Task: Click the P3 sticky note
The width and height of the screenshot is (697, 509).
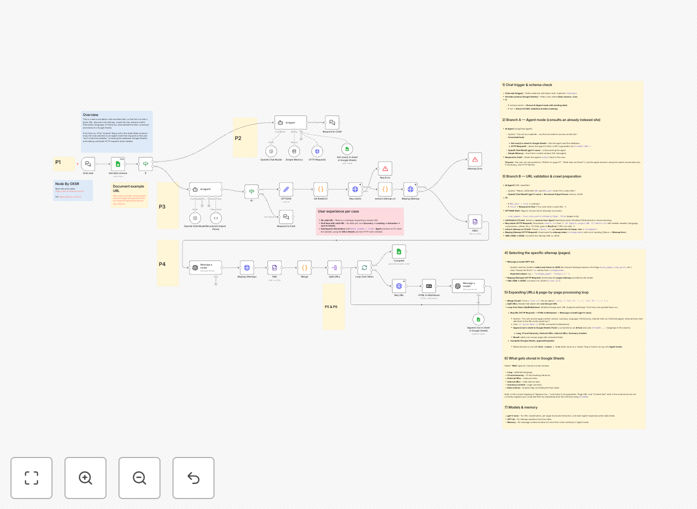Action: [x=168, y=205]
